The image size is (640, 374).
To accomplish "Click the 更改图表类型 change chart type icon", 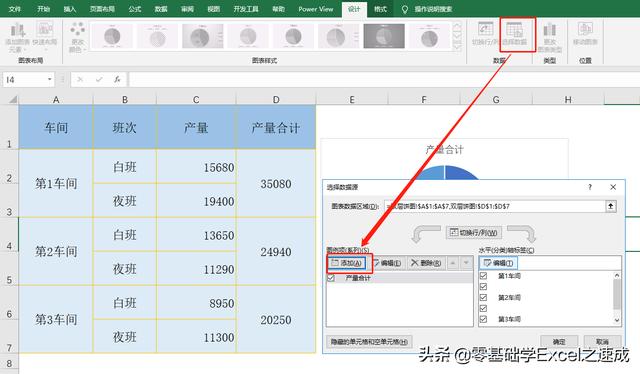I will click(x=549, y=37).
